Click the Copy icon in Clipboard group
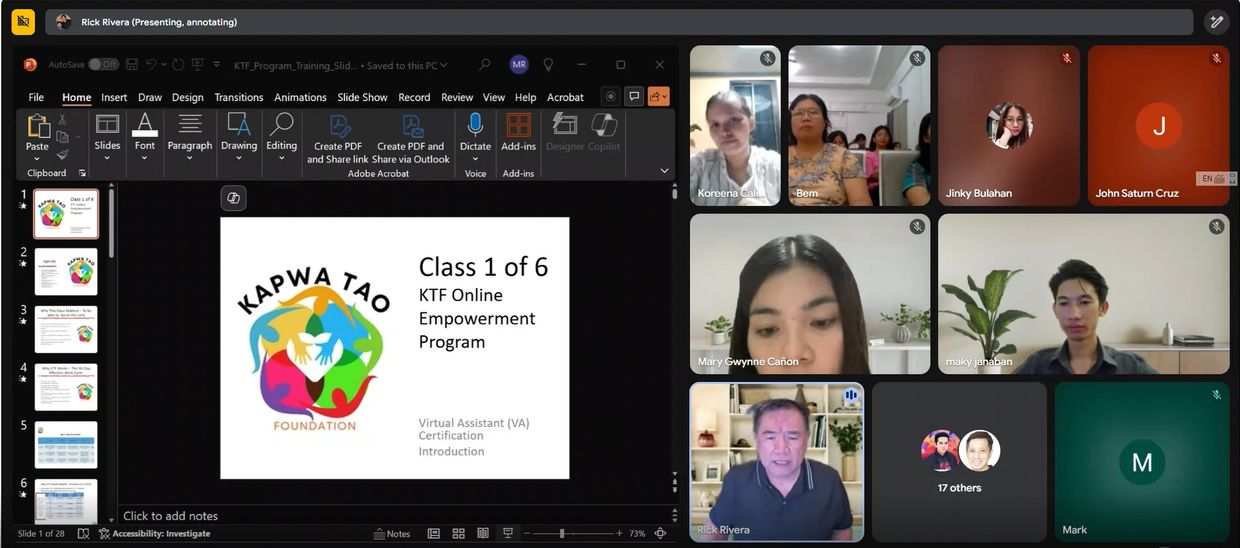This screenshot has height=548, width=1240. point(62,137)
